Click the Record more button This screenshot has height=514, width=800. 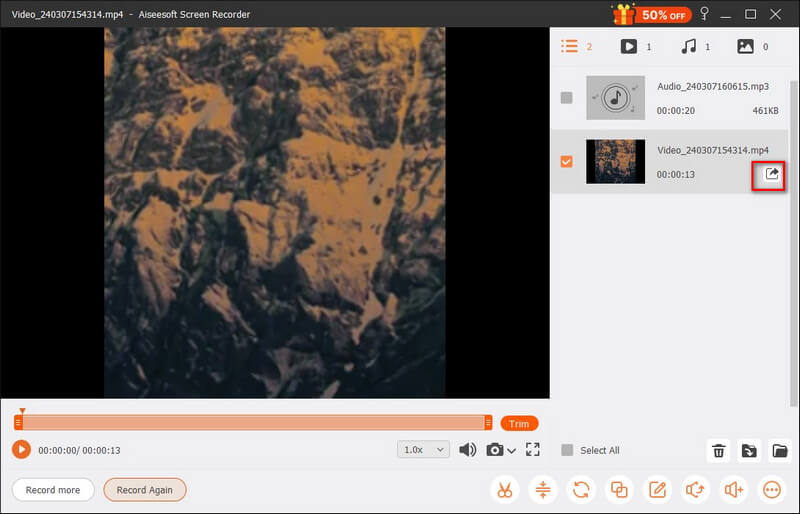[x=53, y=490]
